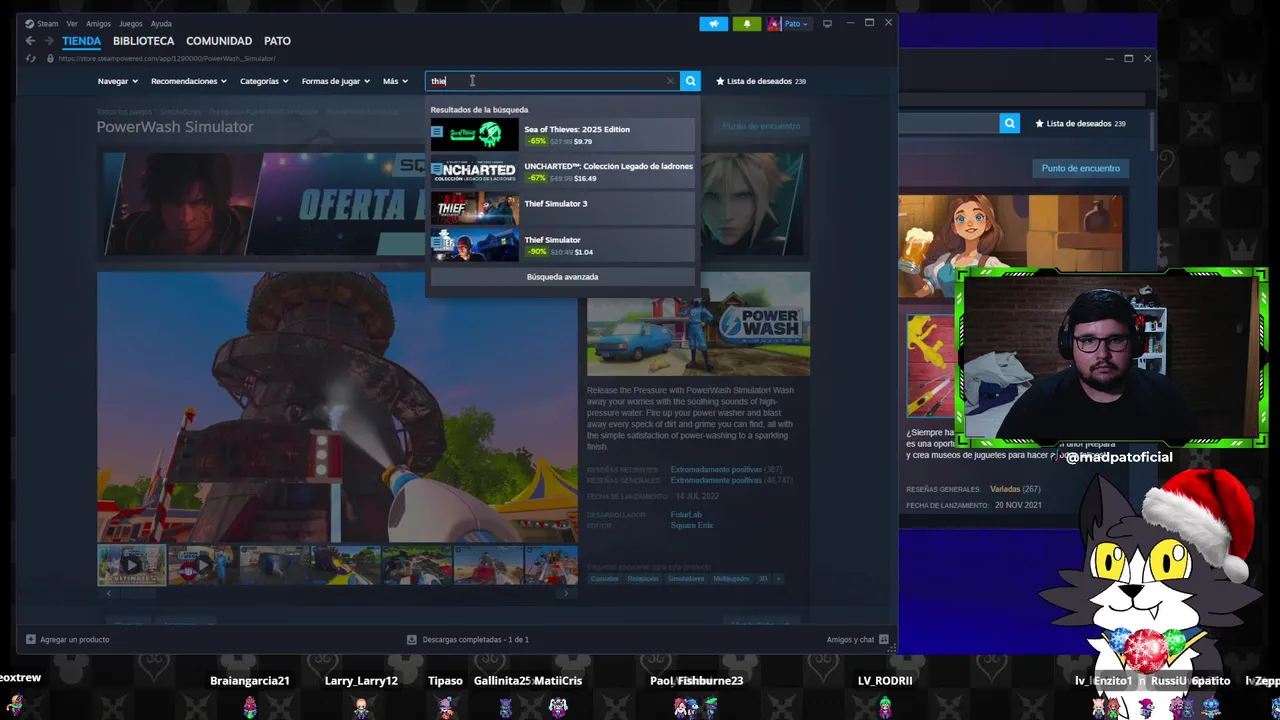Open Lista de deseados in front window

(x=761, y=81)
